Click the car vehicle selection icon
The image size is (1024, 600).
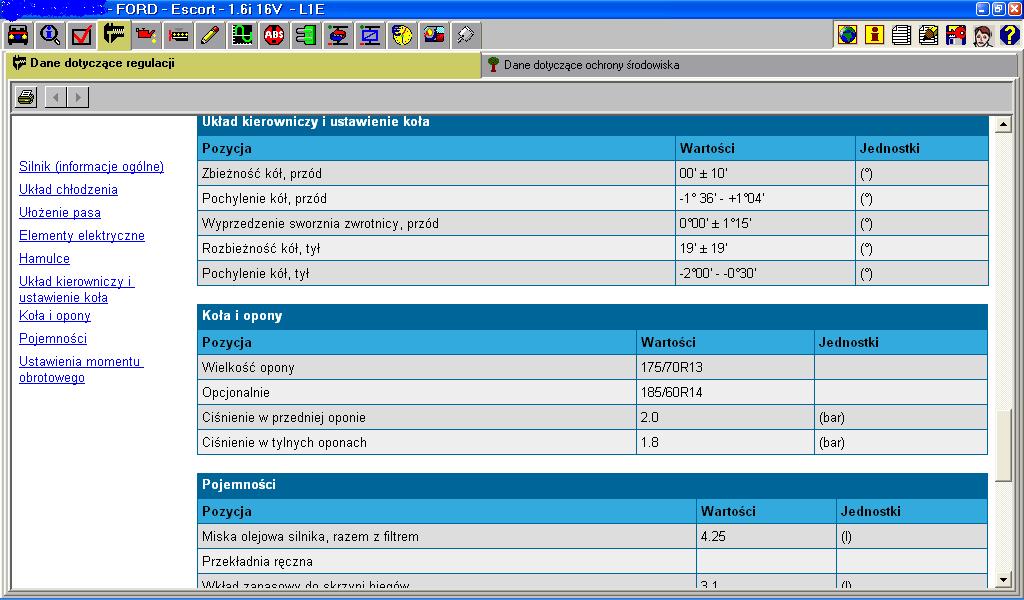click(x=18, y=36)
